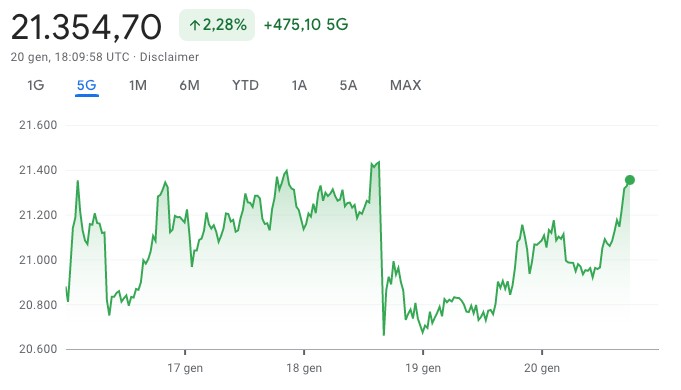Screen dimensions: 681x390
Task: Click the 21.400 y-axis label
Action: click(x=38, y=170)
